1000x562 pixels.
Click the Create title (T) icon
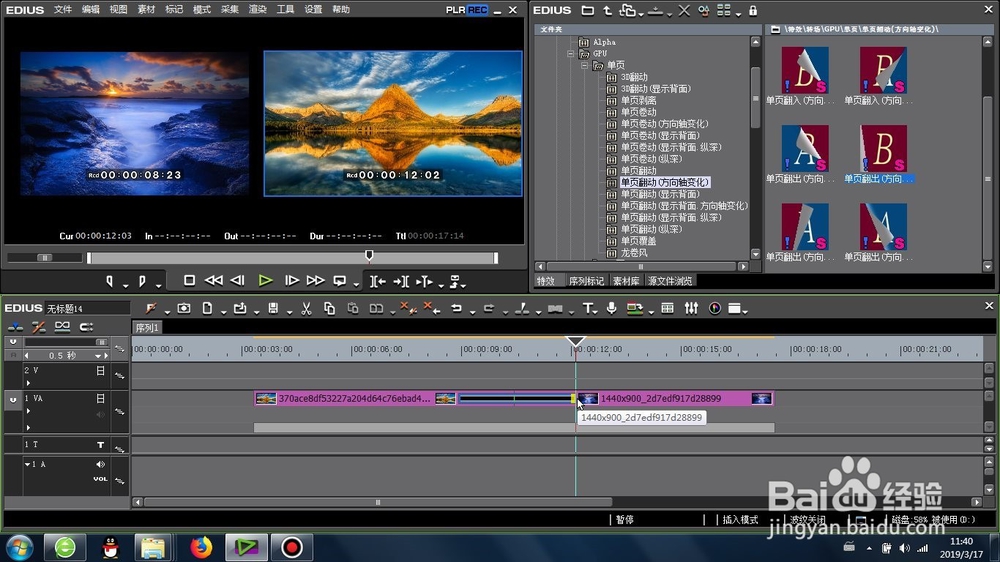588,309
